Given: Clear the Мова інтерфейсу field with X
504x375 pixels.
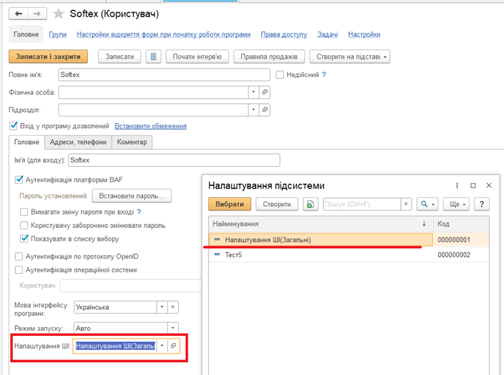Looking at the screenshot, I should click(x=173, y=307).
